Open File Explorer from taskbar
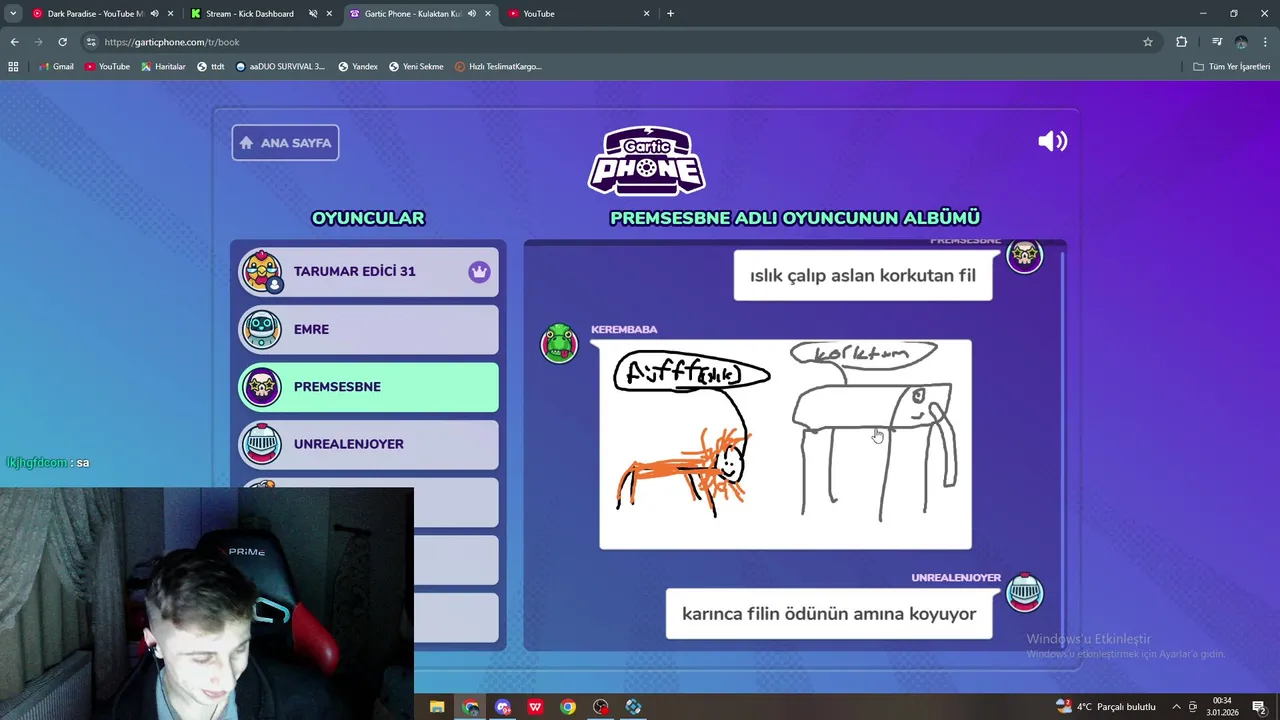 coord(437,707)
